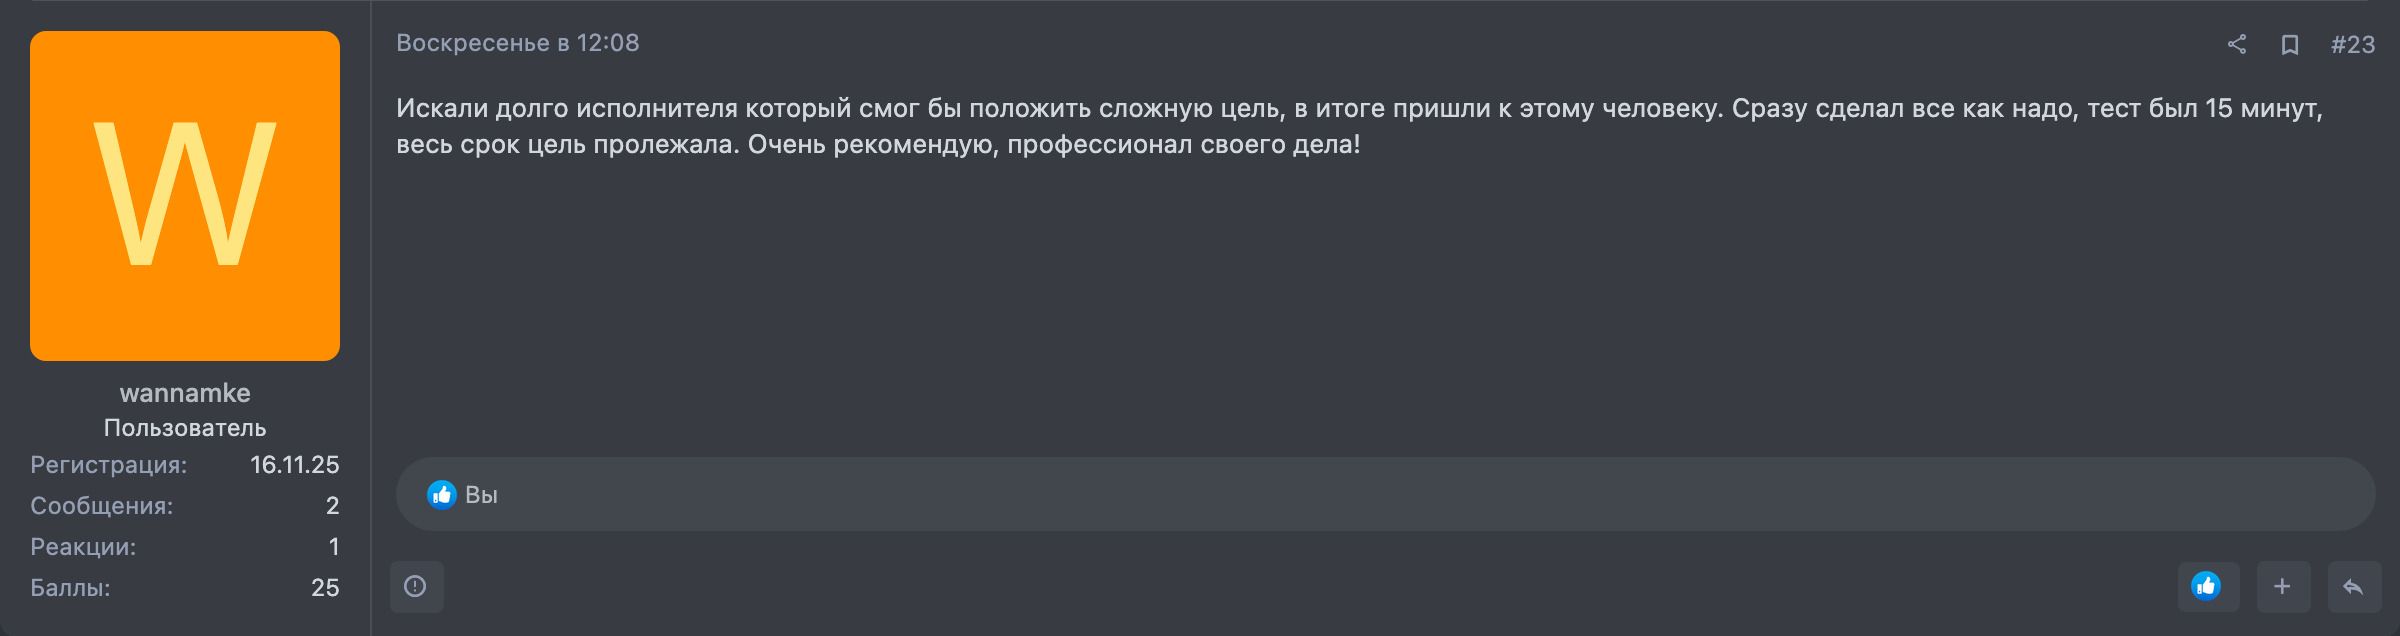This screenshot has height=636, width=2400.
Task: Toggle your thumbs-up reaction off
Action: coord(2209,586)
